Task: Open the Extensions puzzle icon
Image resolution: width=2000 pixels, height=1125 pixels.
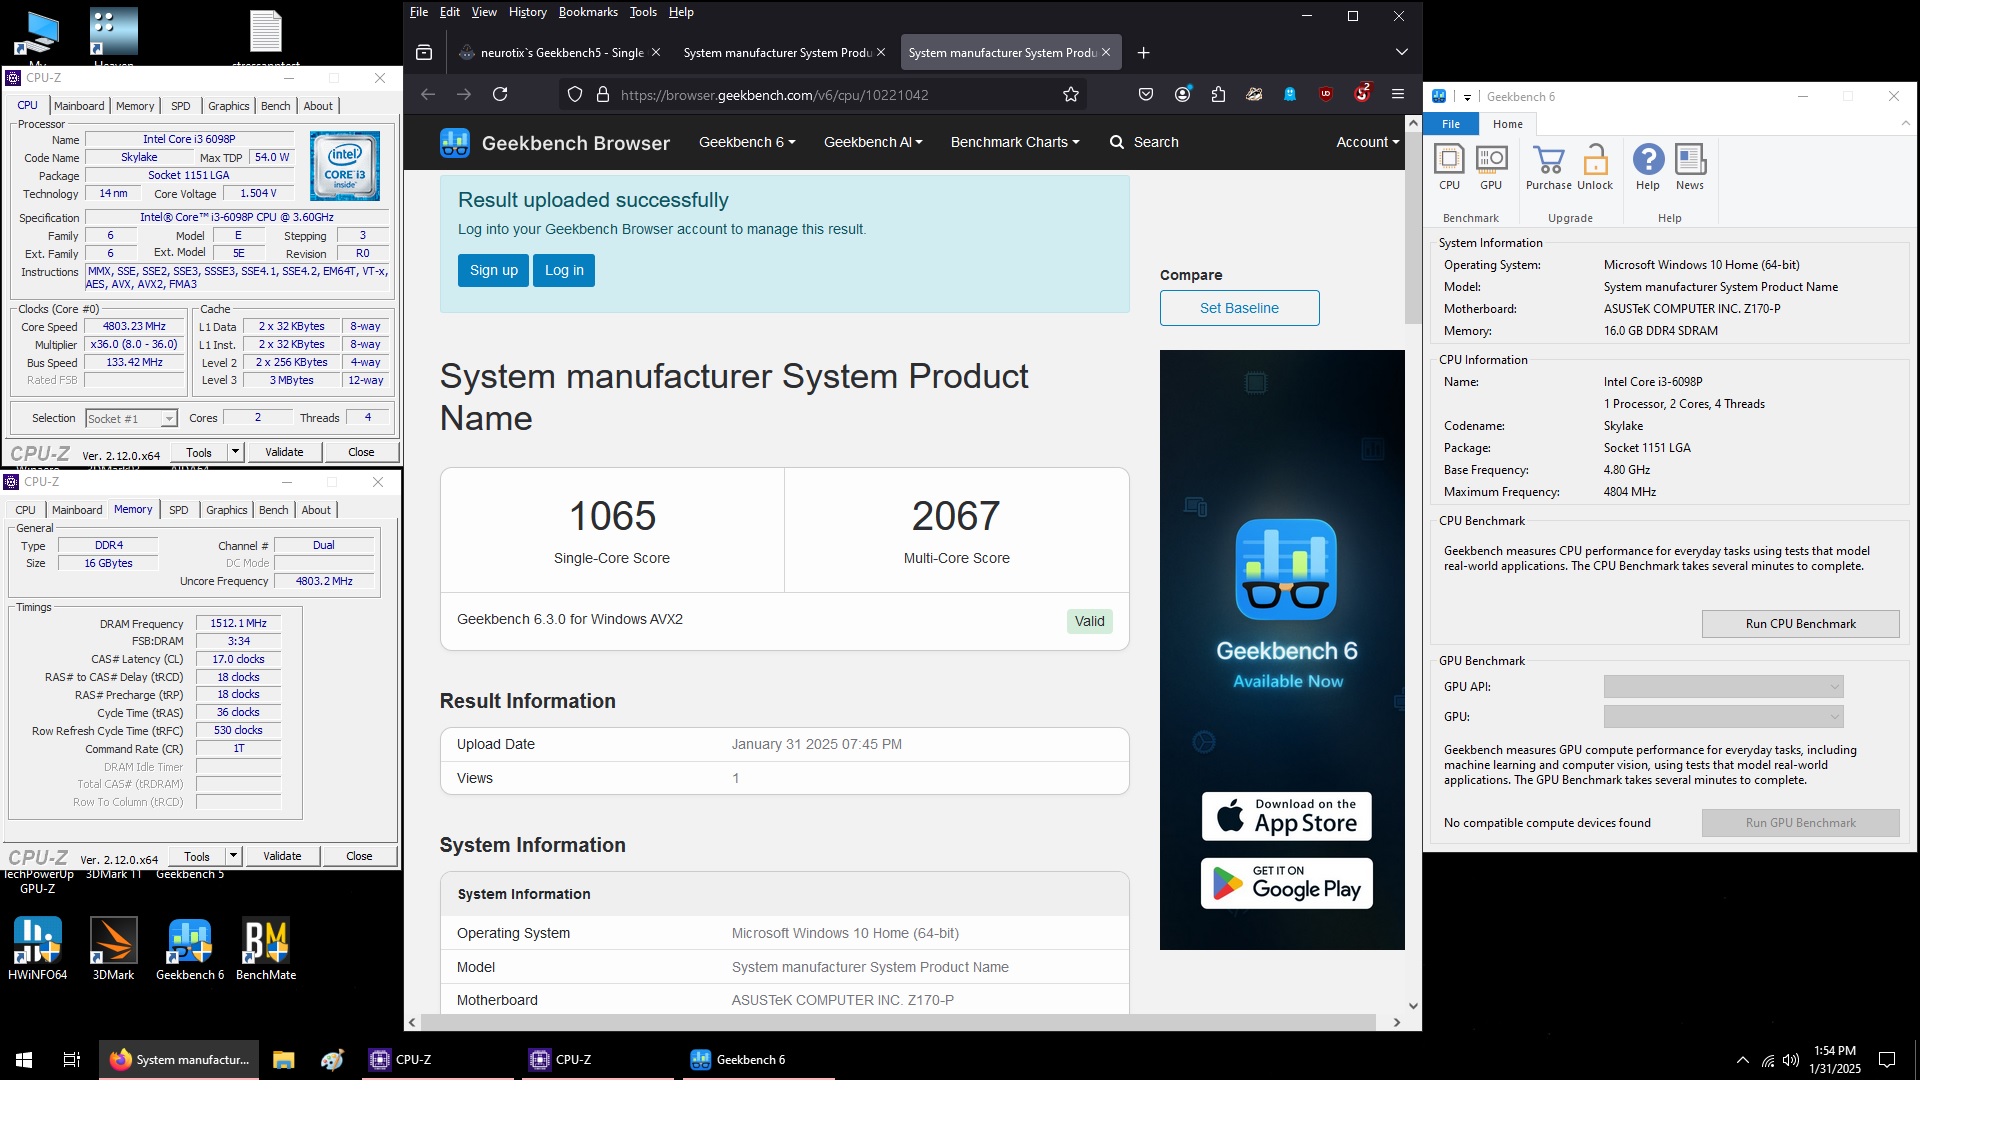Action: coord(1218,94)
